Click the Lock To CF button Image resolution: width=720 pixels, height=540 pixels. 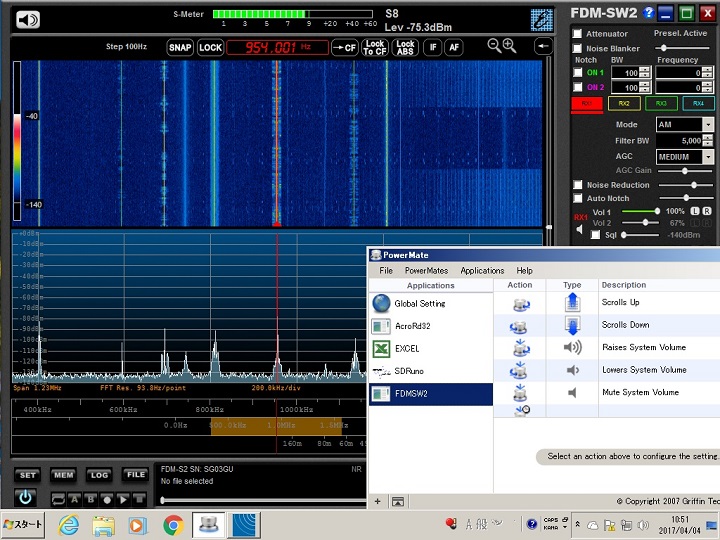(x=375, y=47)
